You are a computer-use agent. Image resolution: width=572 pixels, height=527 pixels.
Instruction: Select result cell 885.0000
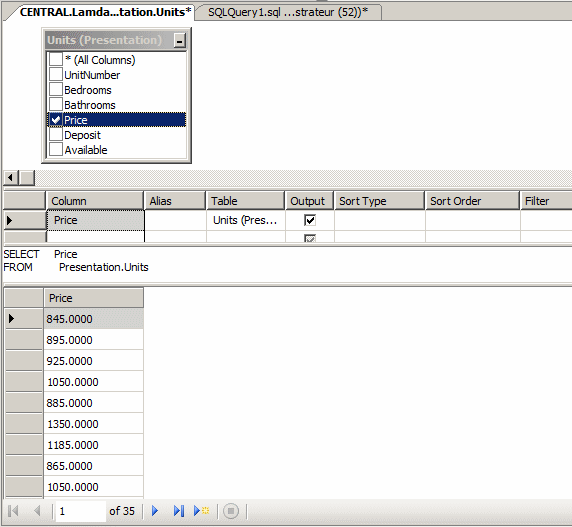click(94, 403)
